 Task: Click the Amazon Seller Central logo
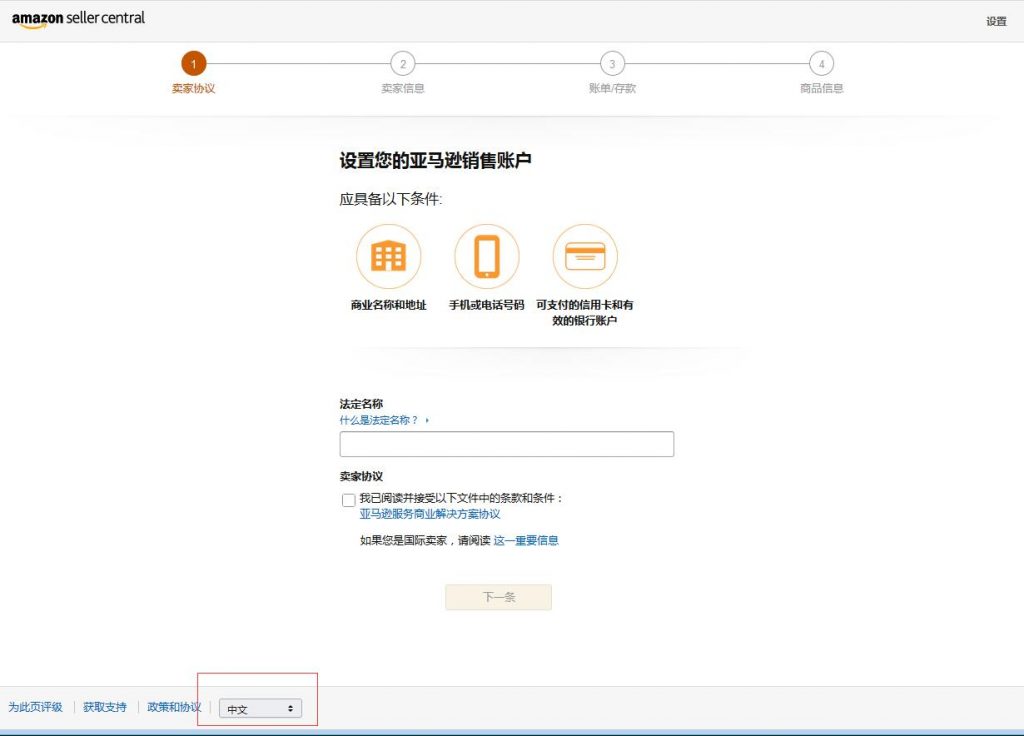pyautogui.click(x=78, y=20)
